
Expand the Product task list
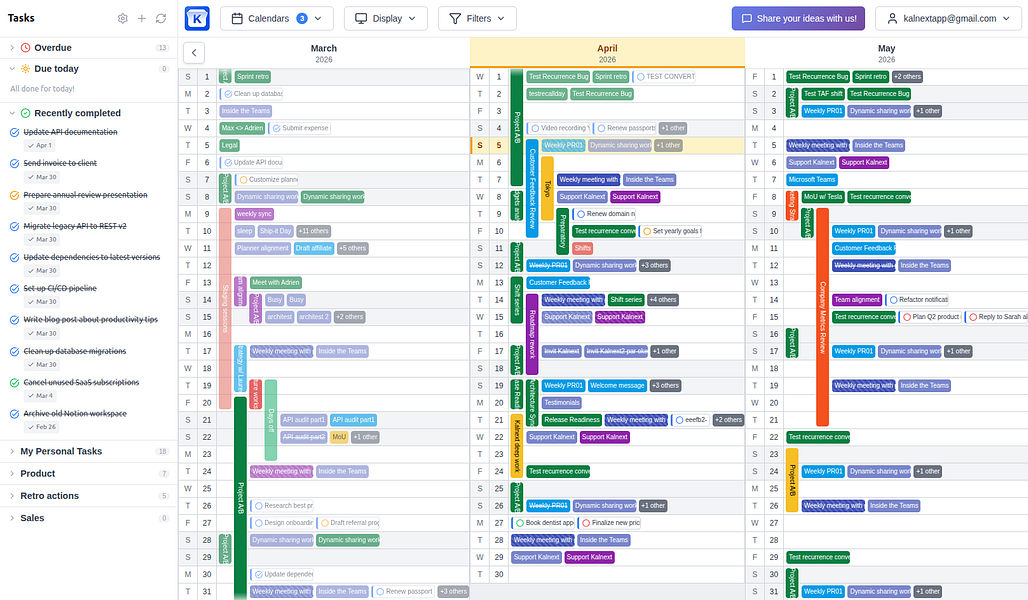point(12,473)
